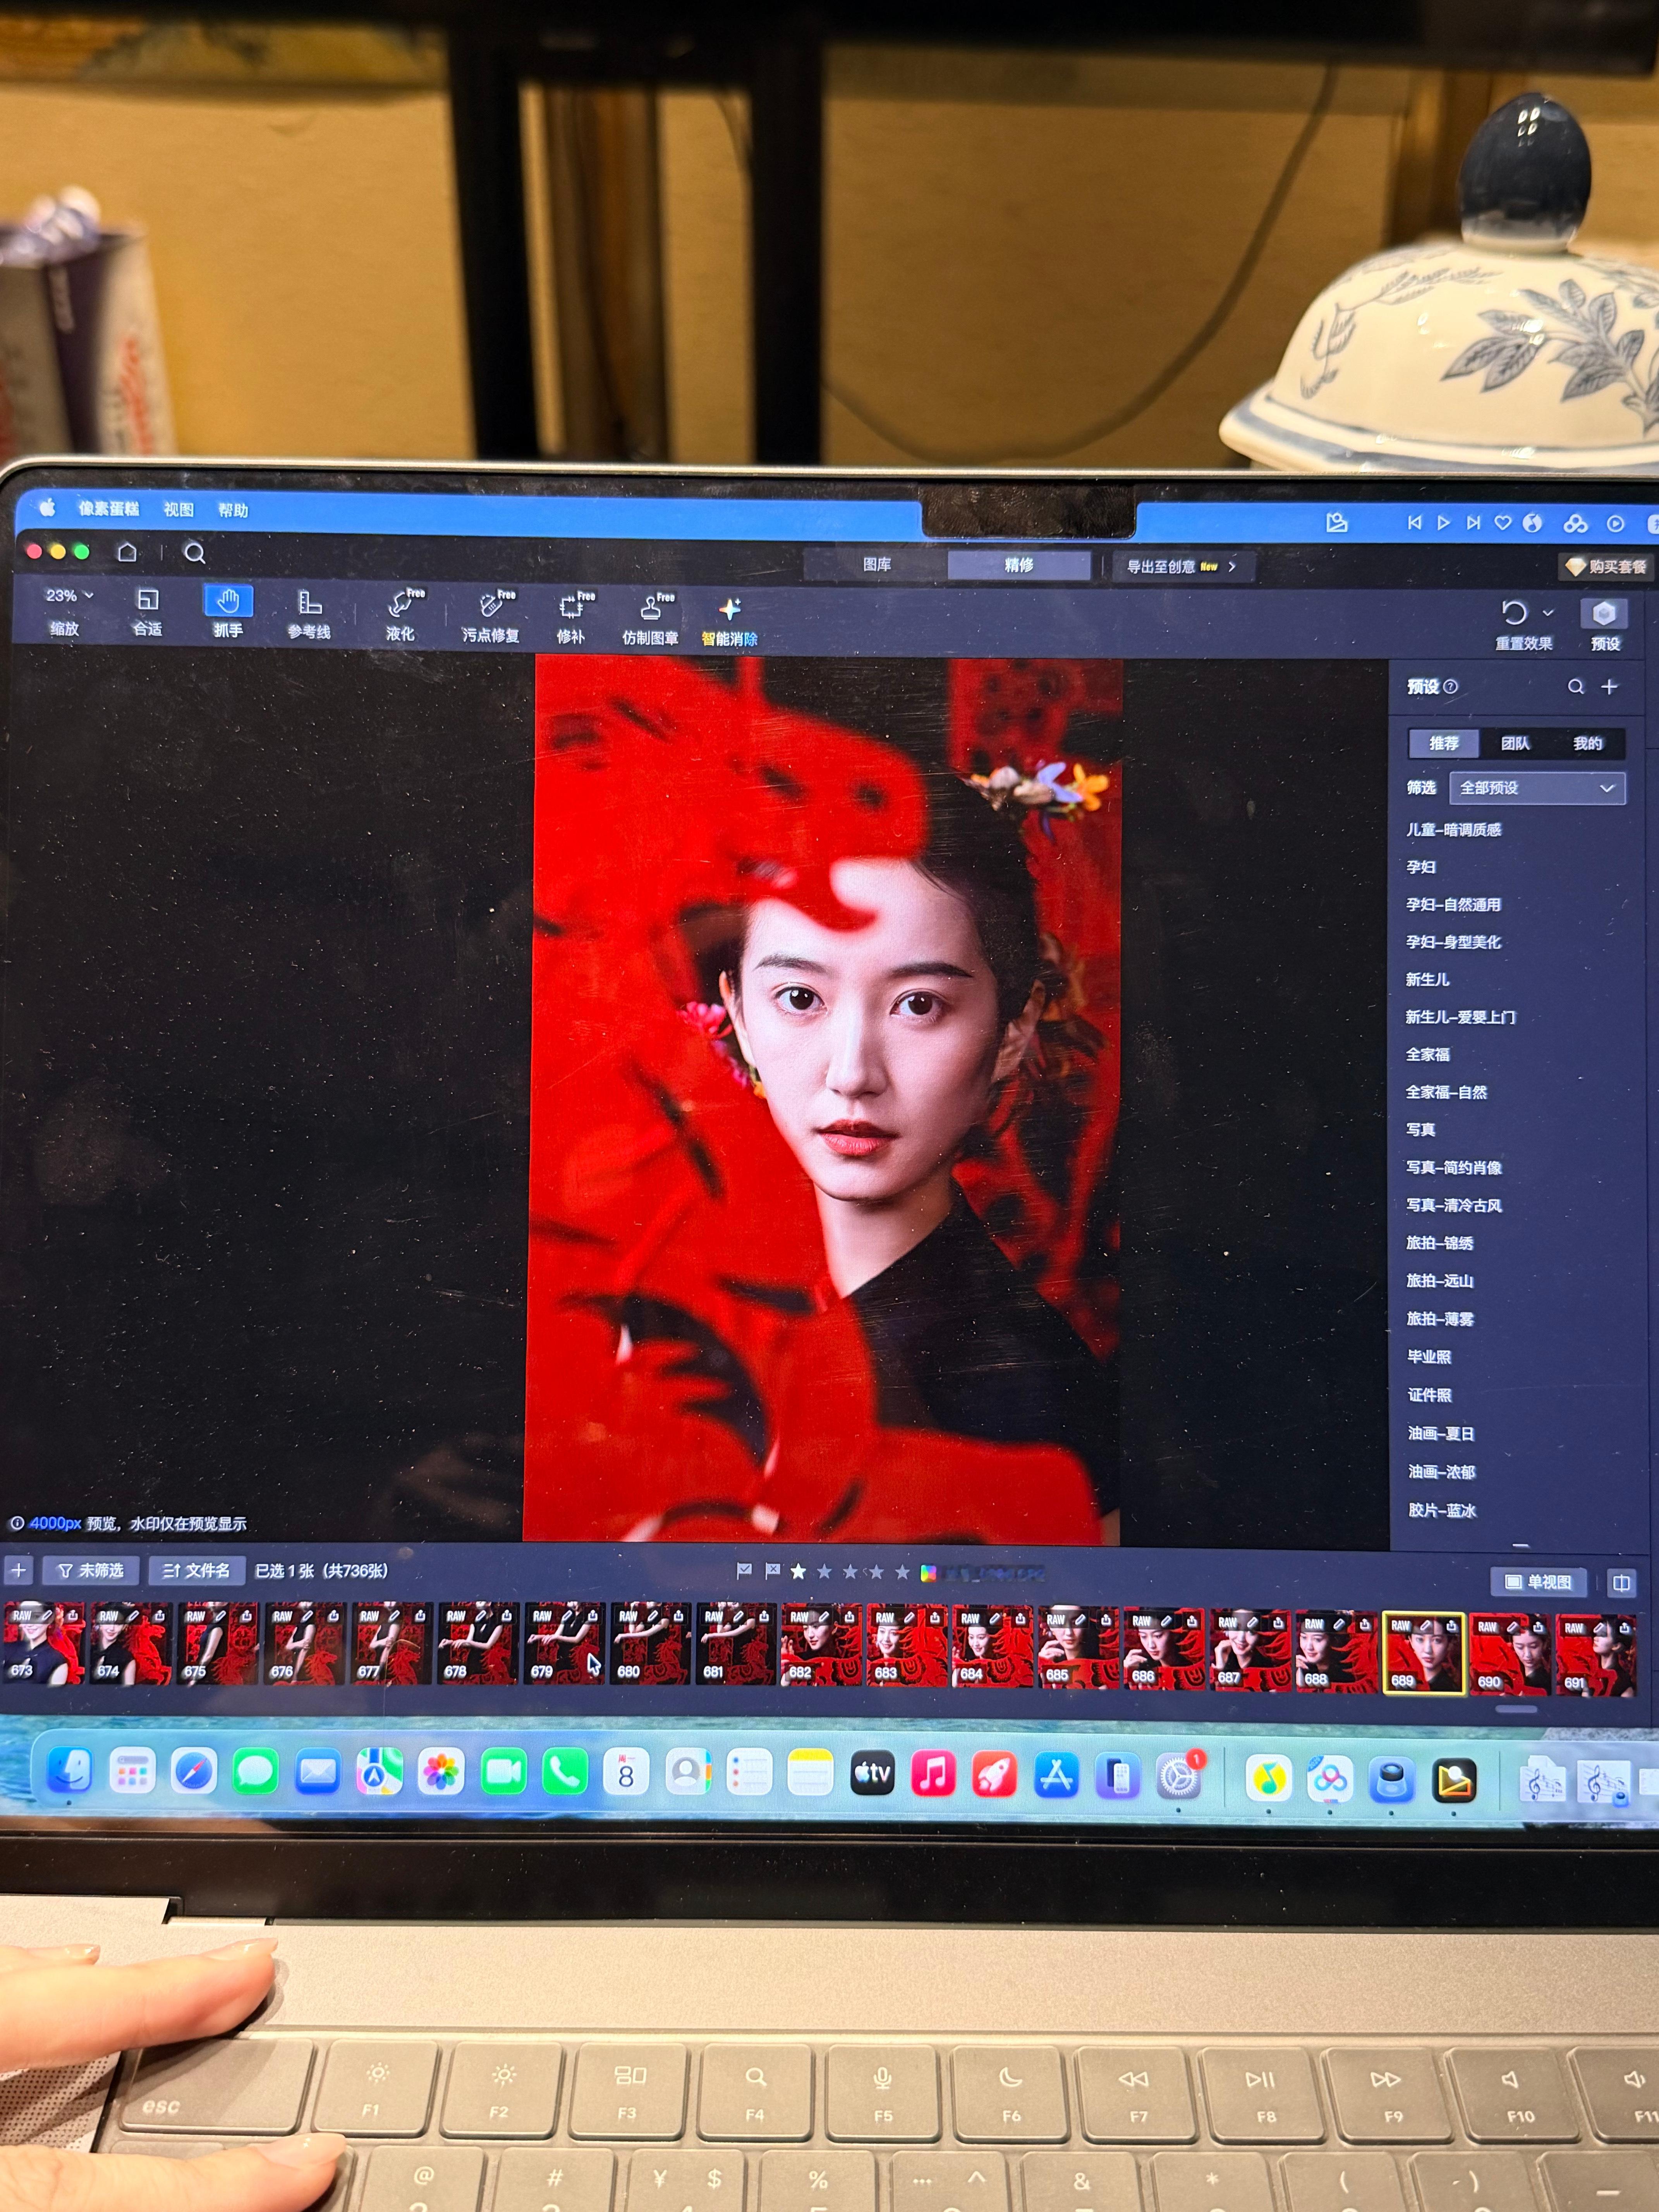Open the 重置效果 dropdown arrow
Viewport: 1659px width, 2212px height.
1548,612
